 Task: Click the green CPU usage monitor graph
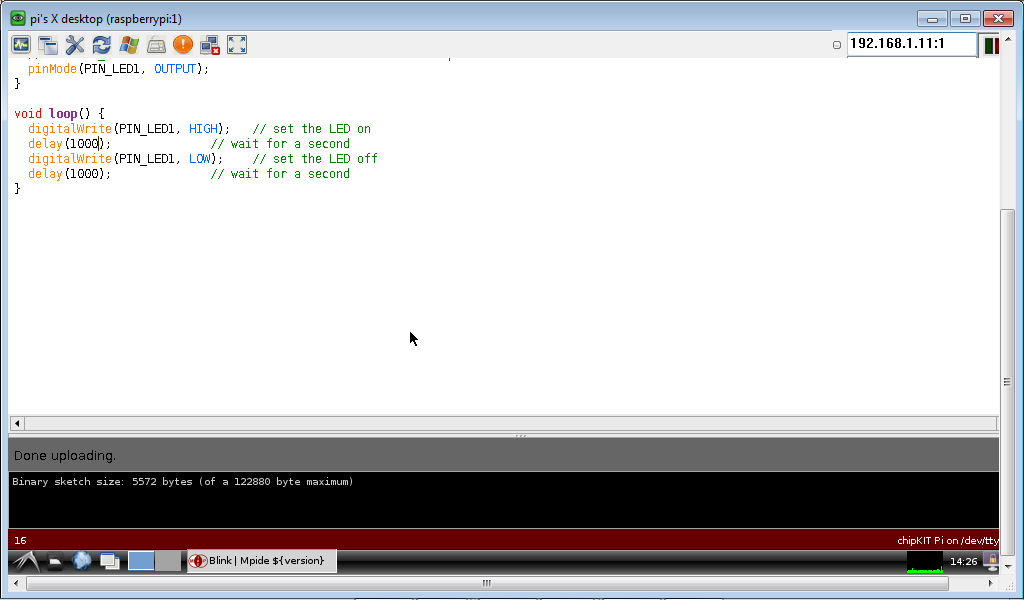[x=925, y=561]
